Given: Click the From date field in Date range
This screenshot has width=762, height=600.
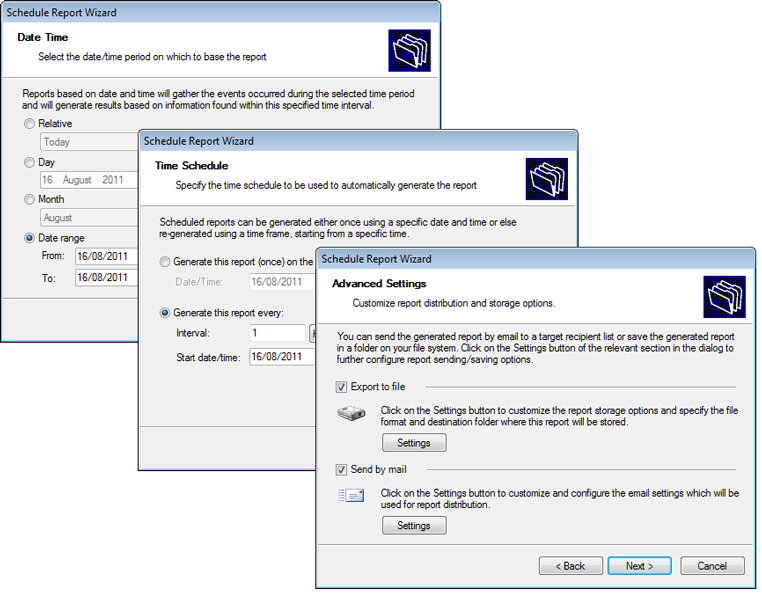Looking at the screenshot, I should (x=106, y=256).
